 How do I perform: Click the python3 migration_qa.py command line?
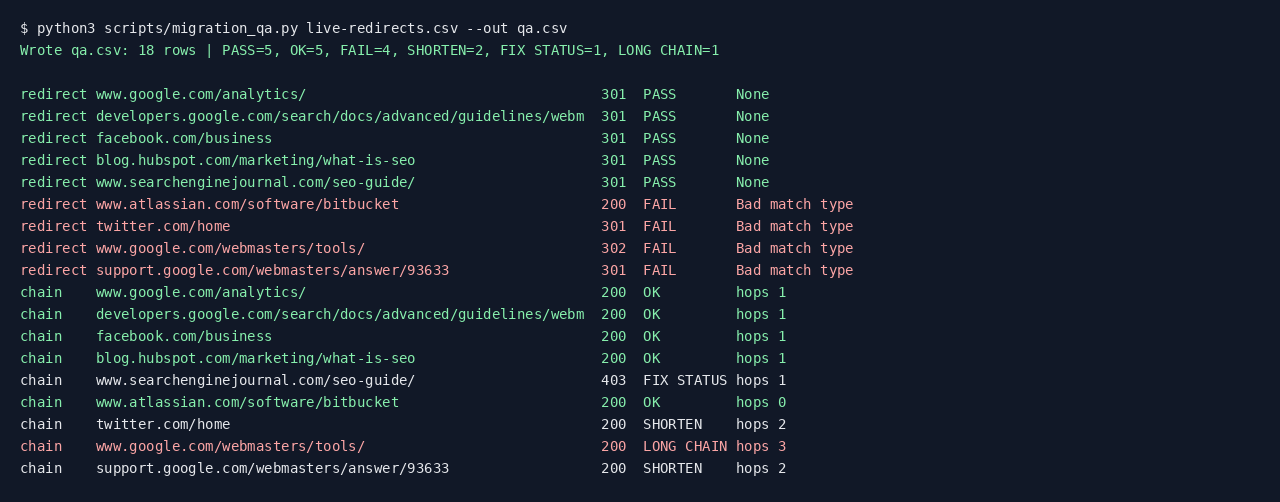point(293,28)
